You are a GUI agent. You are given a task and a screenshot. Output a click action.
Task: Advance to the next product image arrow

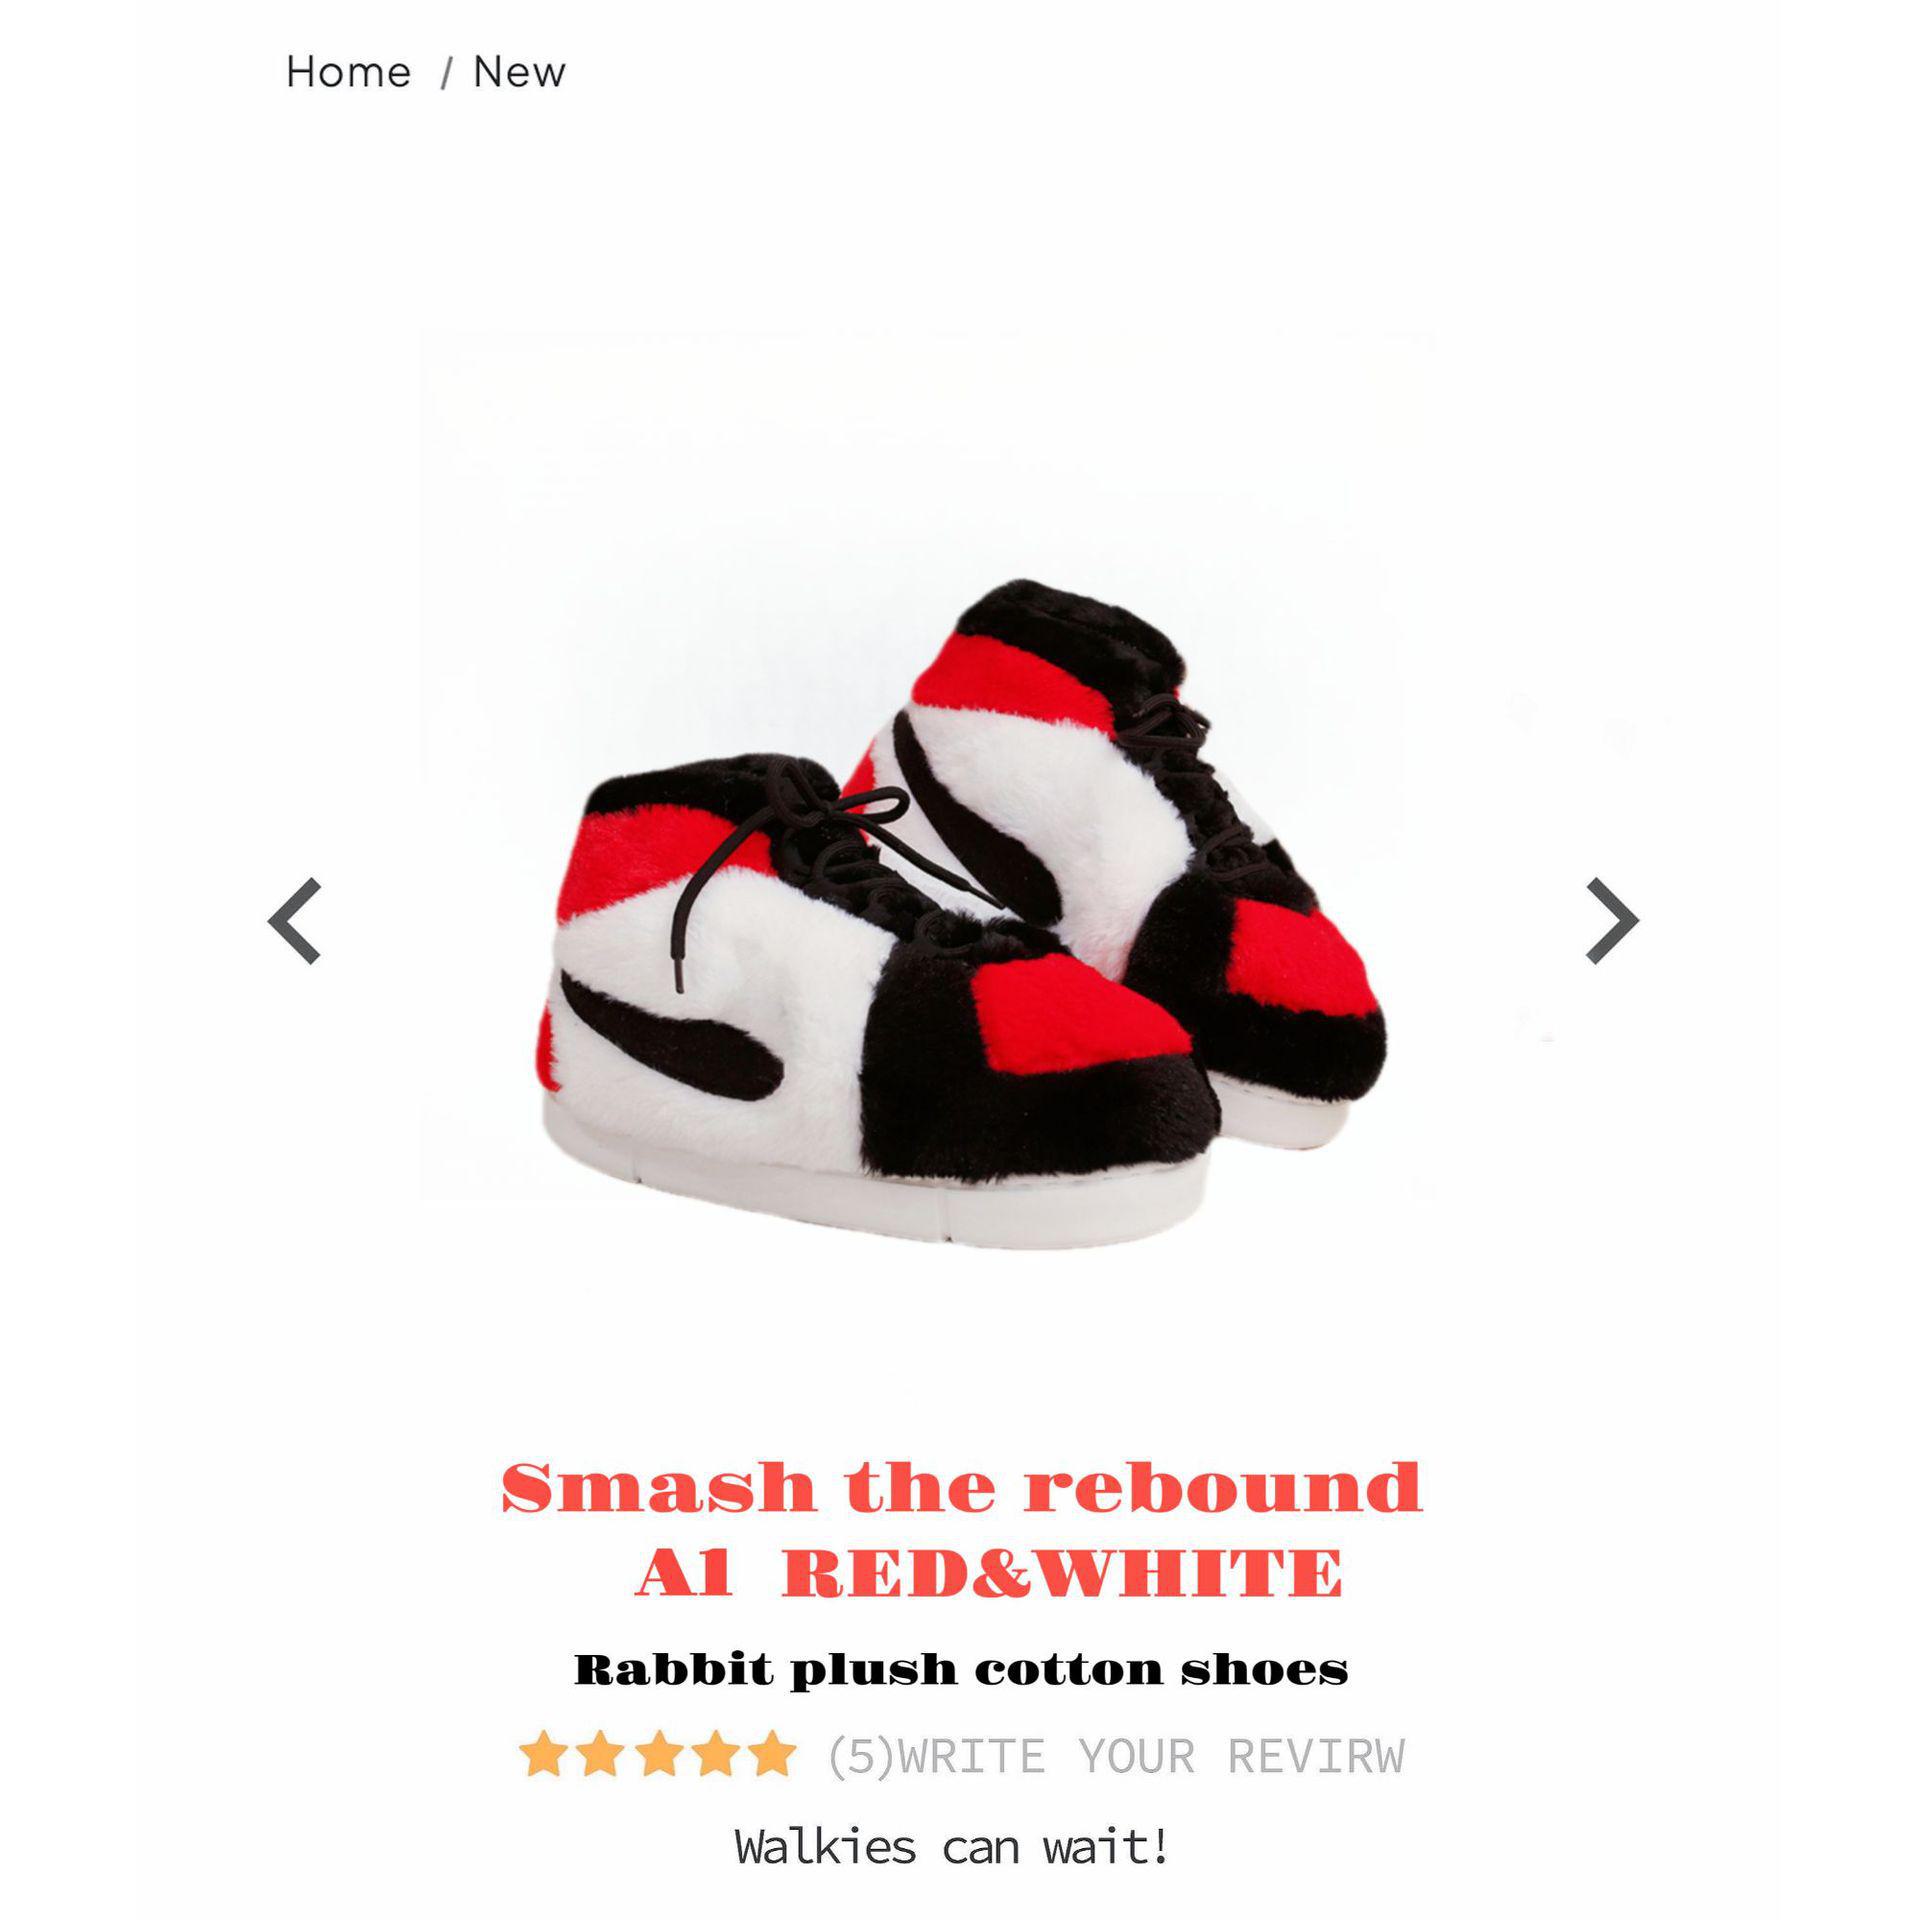click(x=1612, y=921)
